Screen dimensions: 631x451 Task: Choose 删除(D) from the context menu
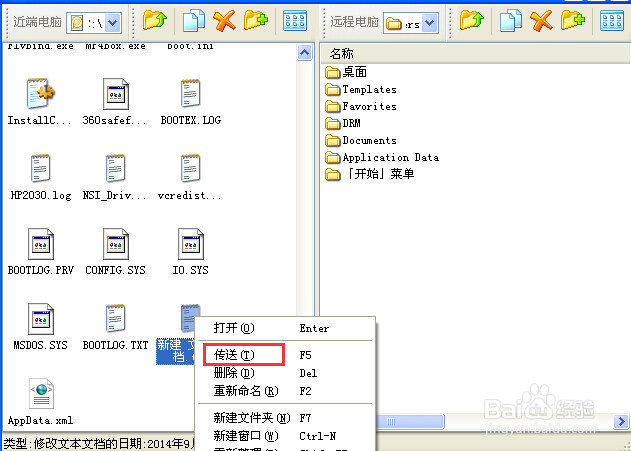click(x=285, y=373)
